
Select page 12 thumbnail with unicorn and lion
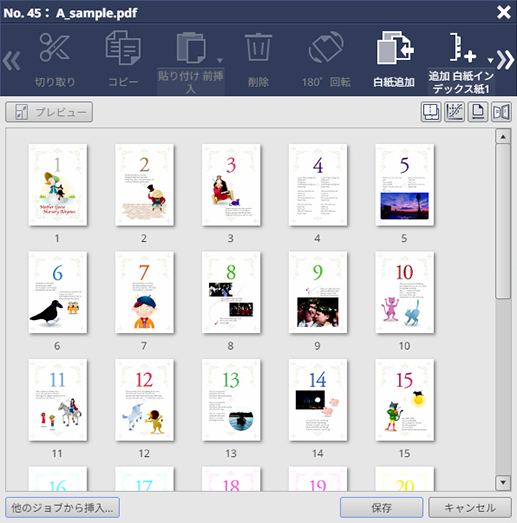tap(144, 400)
